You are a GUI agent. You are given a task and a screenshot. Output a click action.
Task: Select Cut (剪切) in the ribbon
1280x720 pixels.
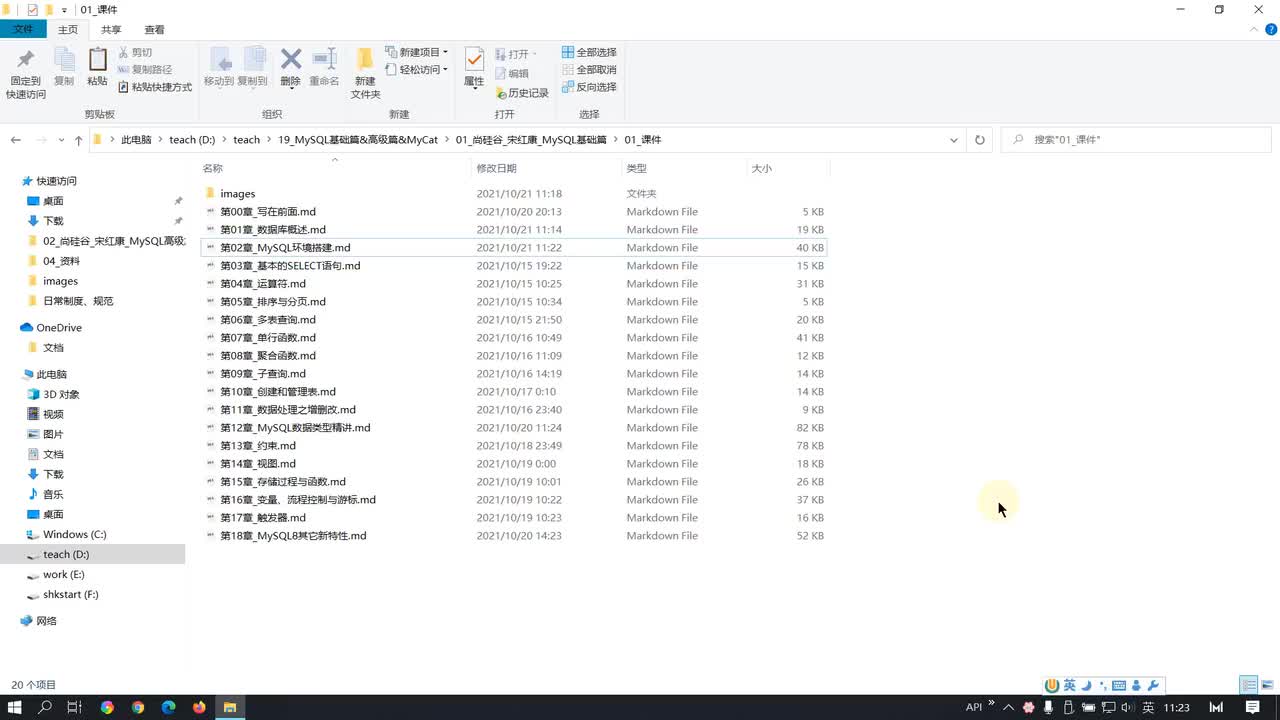click(x=135, y=52)
